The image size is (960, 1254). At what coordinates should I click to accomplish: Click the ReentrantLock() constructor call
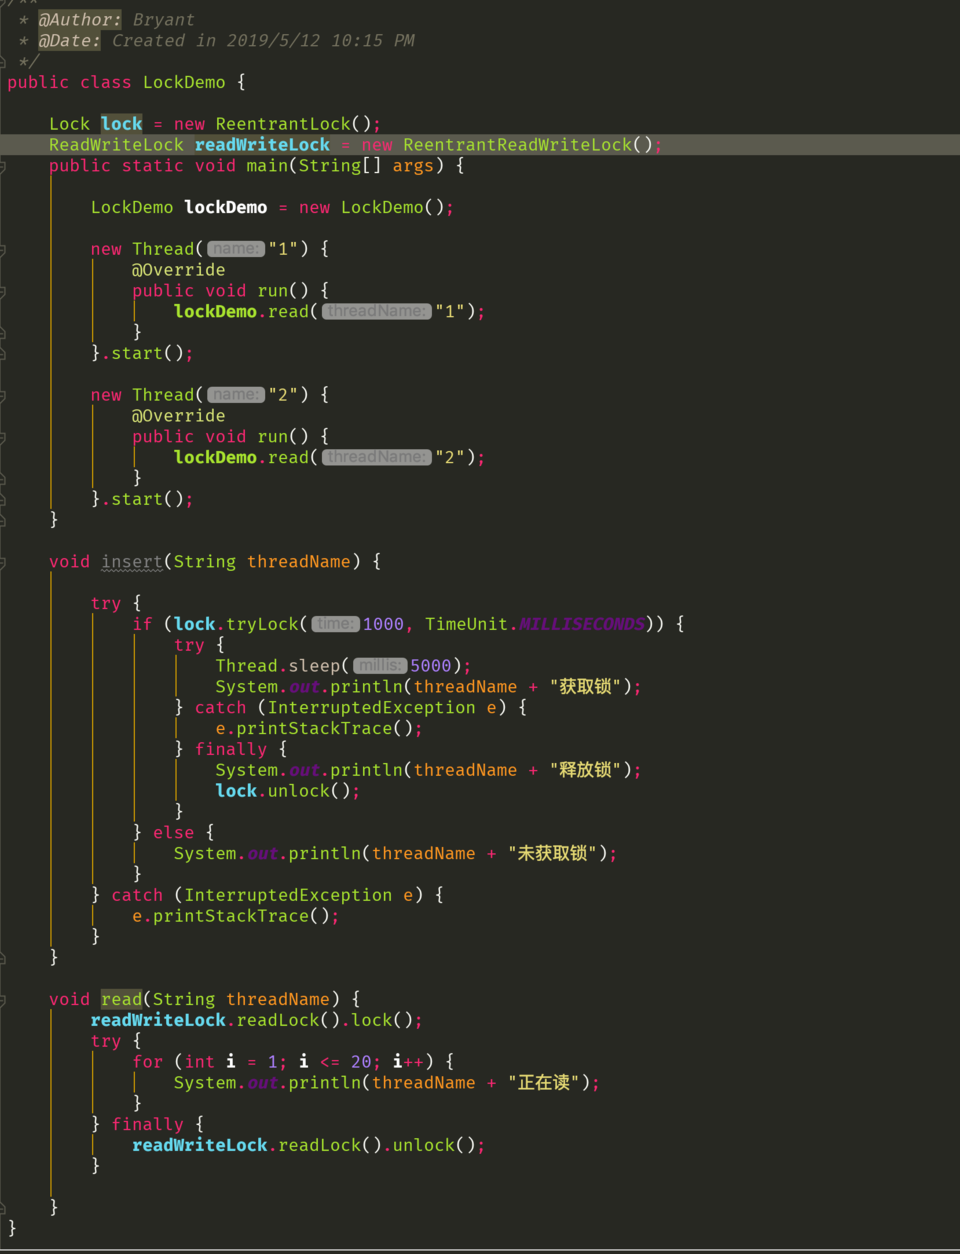pos(293,124)
